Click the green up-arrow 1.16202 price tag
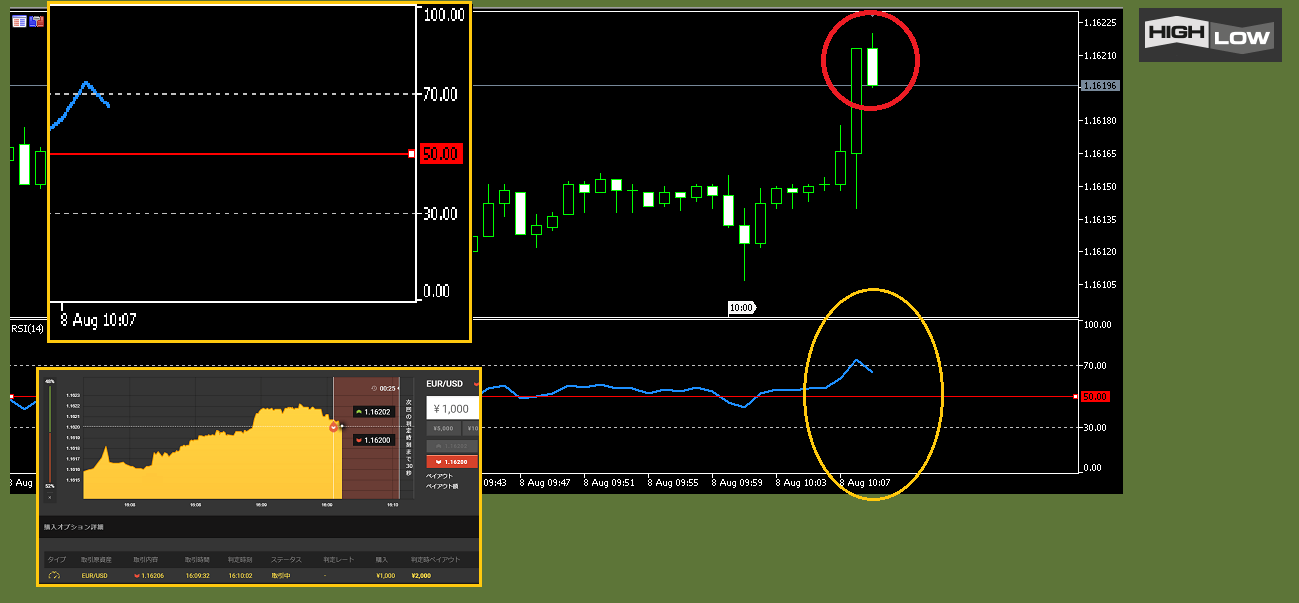The image size is (1299, 603). [373, 411]
